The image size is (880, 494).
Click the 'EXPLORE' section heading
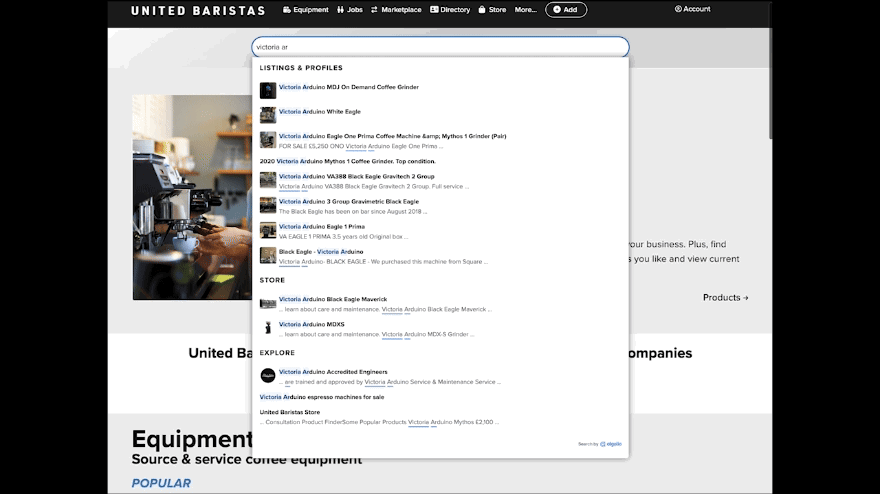(x=277, y=353)
